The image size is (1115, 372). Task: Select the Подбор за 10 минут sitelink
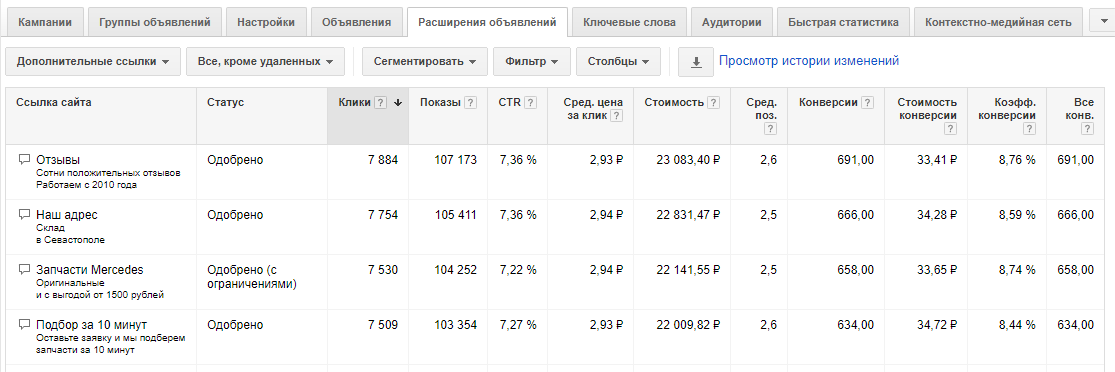click(91, 325)
